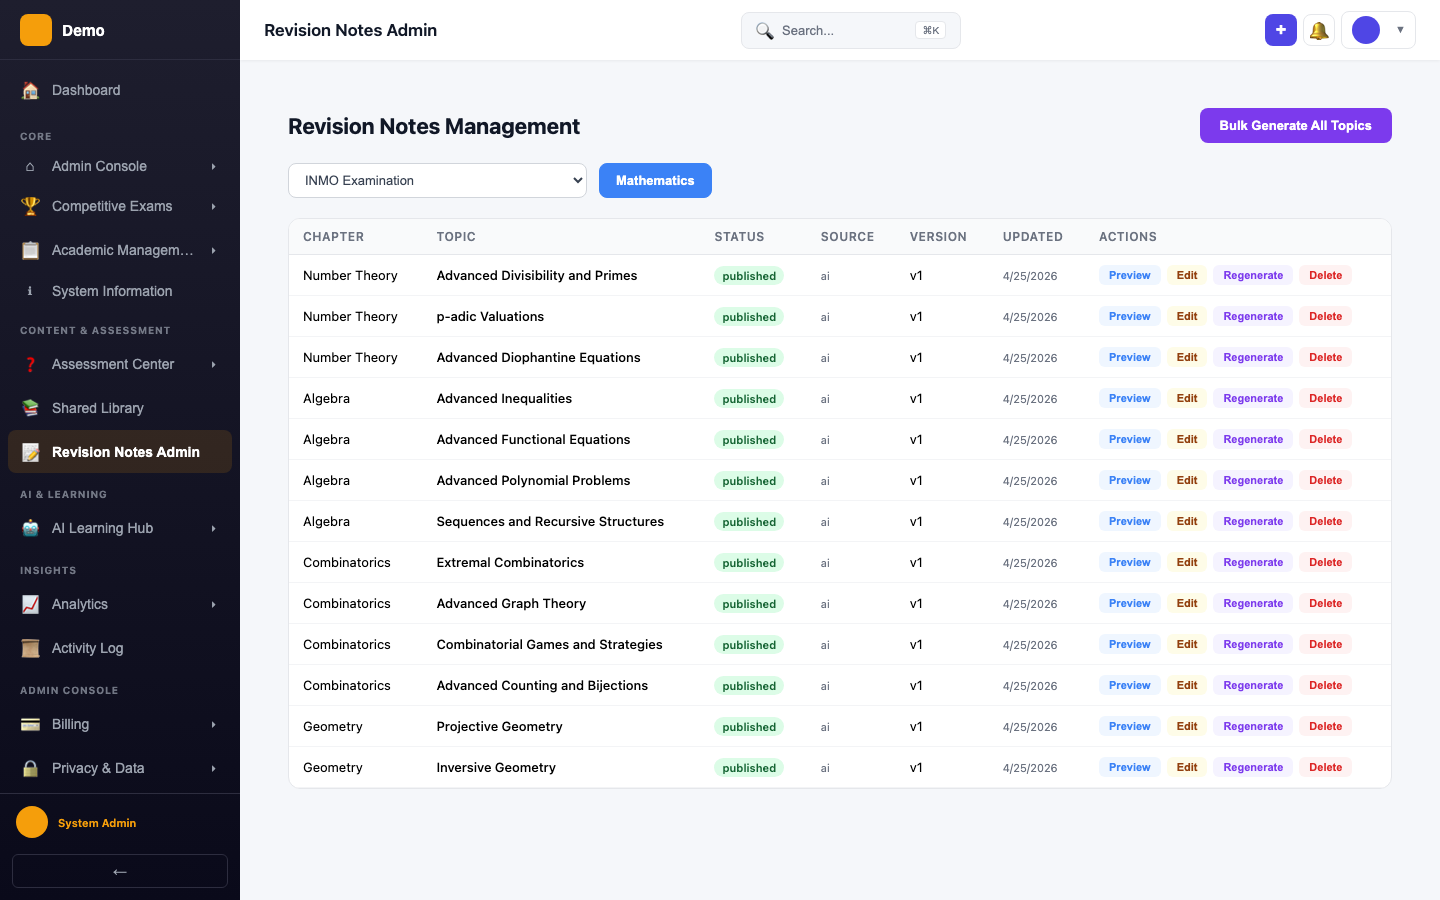Preview the Inversive Geometry notes

point(1129,767)
